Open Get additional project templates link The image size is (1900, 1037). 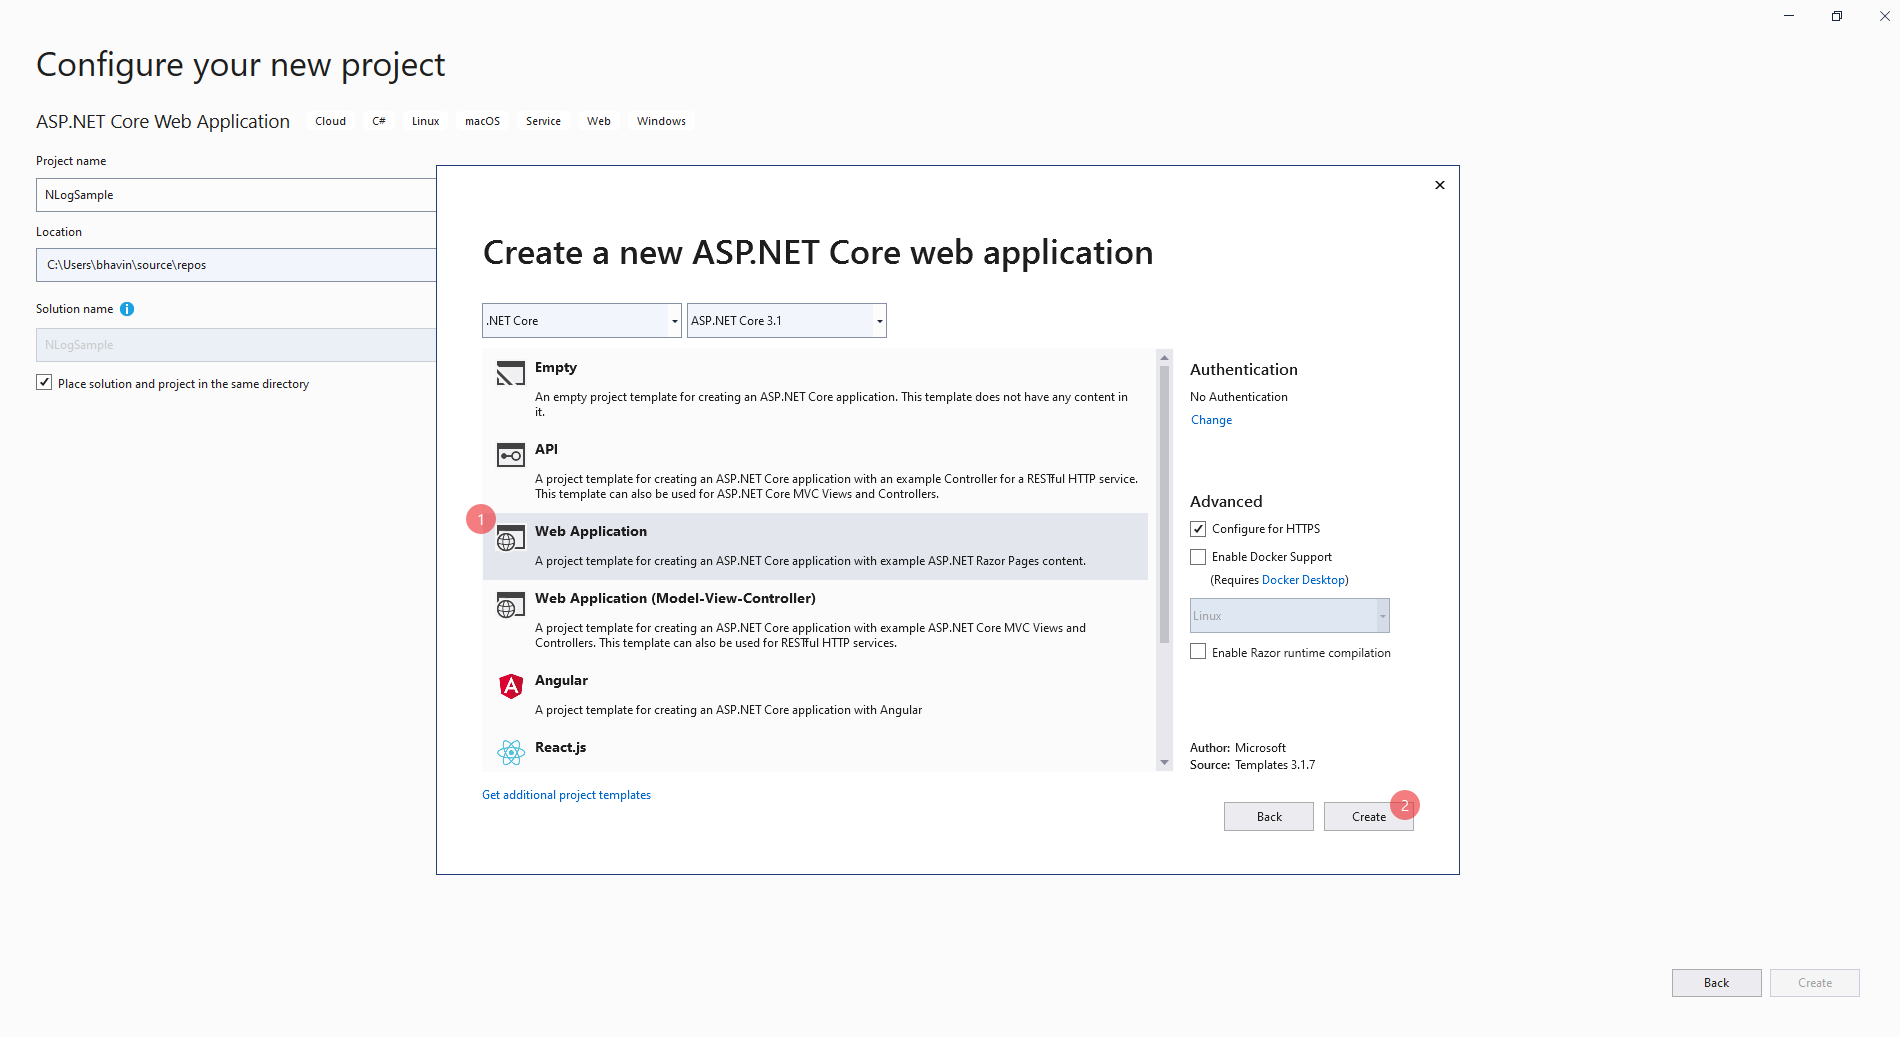coord(566,795)
